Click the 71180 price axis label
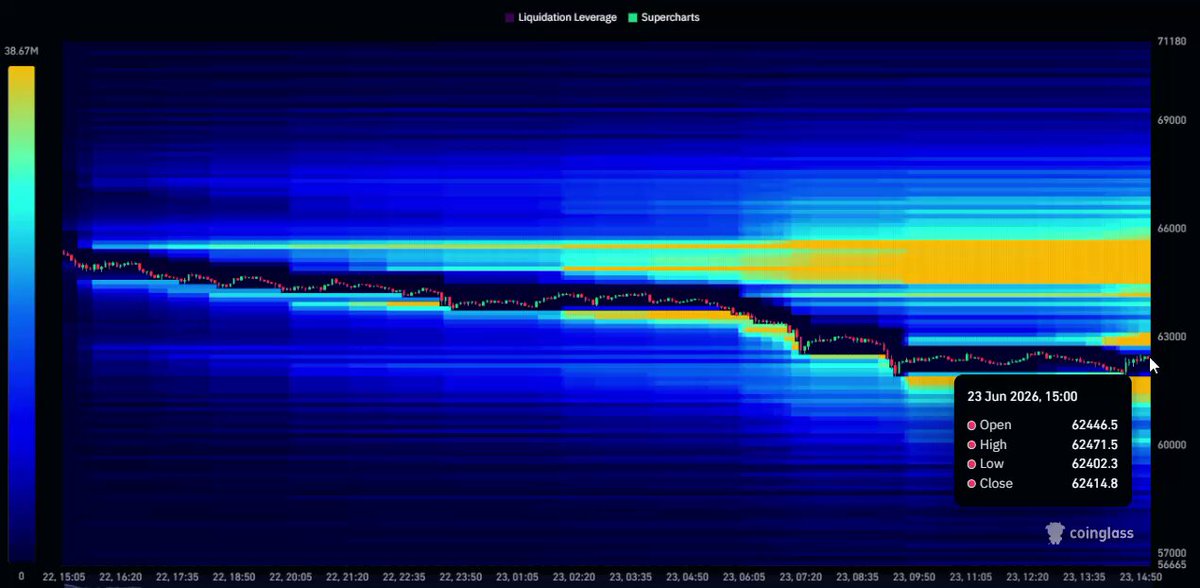1200x588 pixels. coord(1170,41)
